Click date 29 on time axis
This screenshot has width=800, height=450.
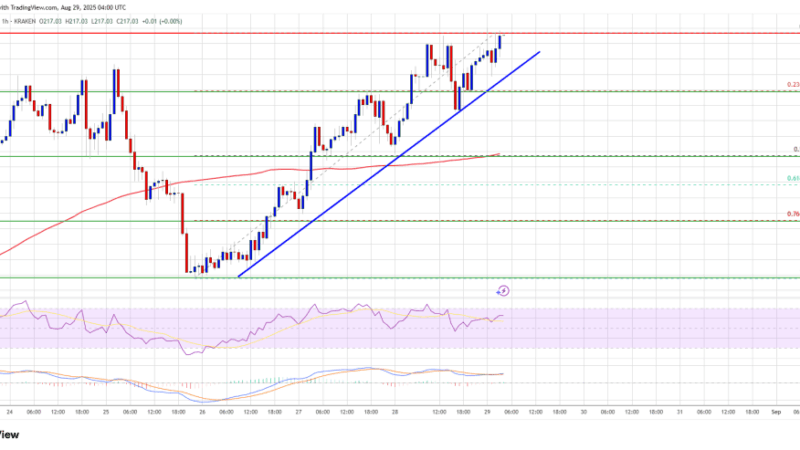pos(487,412)
